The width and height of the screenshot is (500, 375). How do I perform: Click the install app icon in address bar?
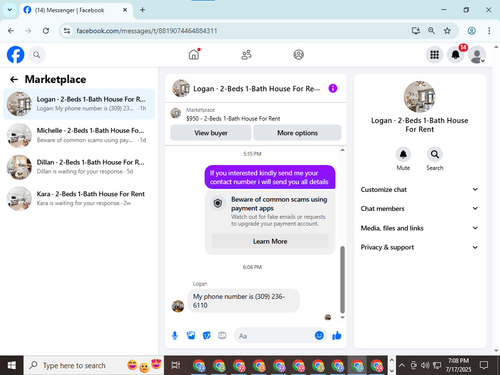coord(416,31)
